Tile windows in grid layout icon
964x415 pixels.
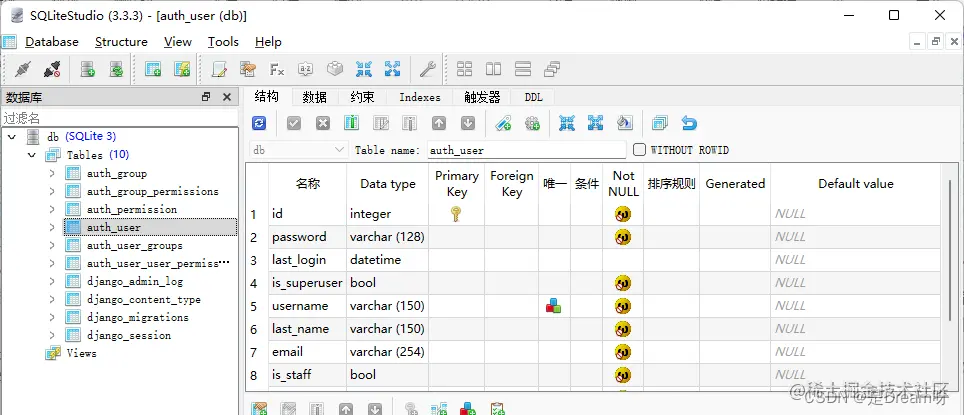click(x=465, y=69)
